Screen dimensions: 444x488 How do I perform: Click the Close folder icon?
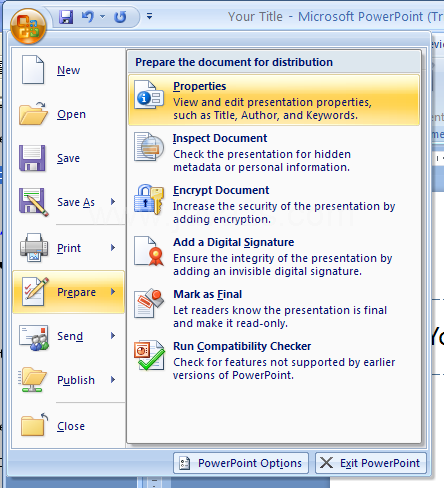(x=34, y=424)
